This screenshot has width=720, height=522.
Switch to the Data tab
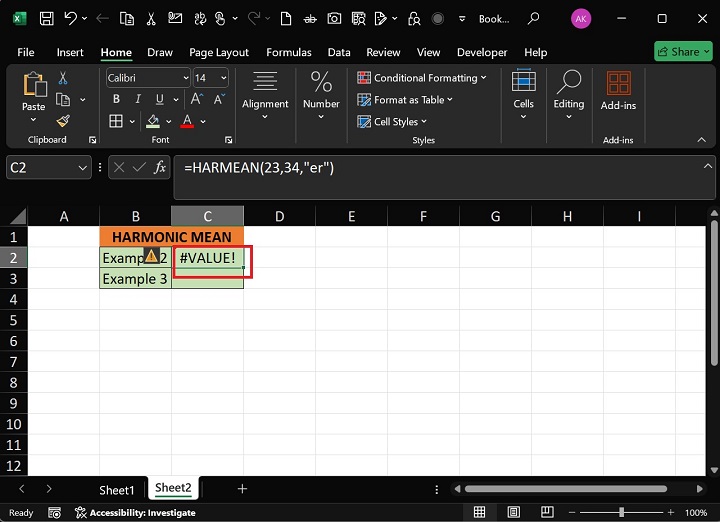click(339, 52)
